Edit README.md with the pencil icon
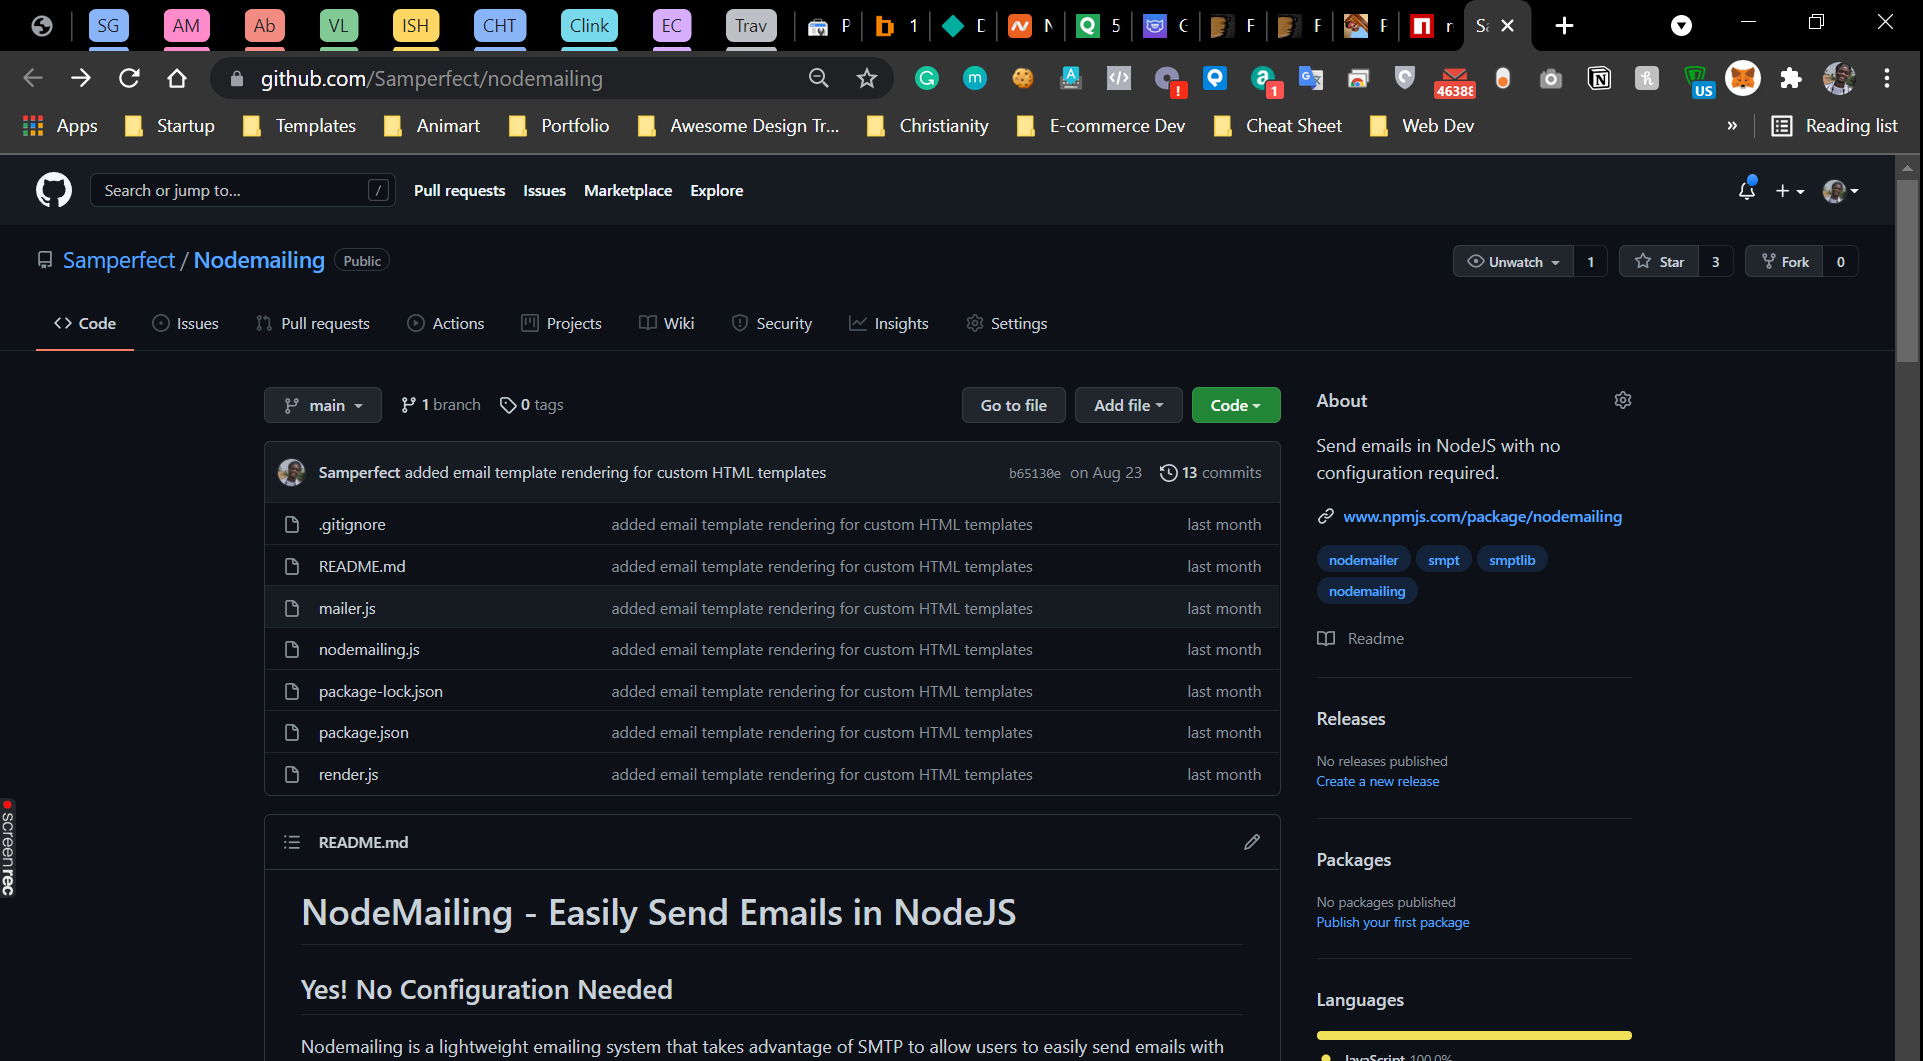 1252,842
